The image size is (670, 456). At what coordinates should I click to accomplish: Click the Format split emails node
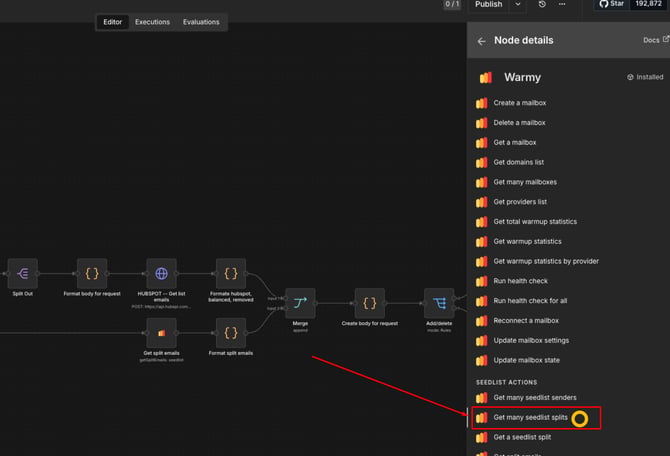tap(231, 333)
